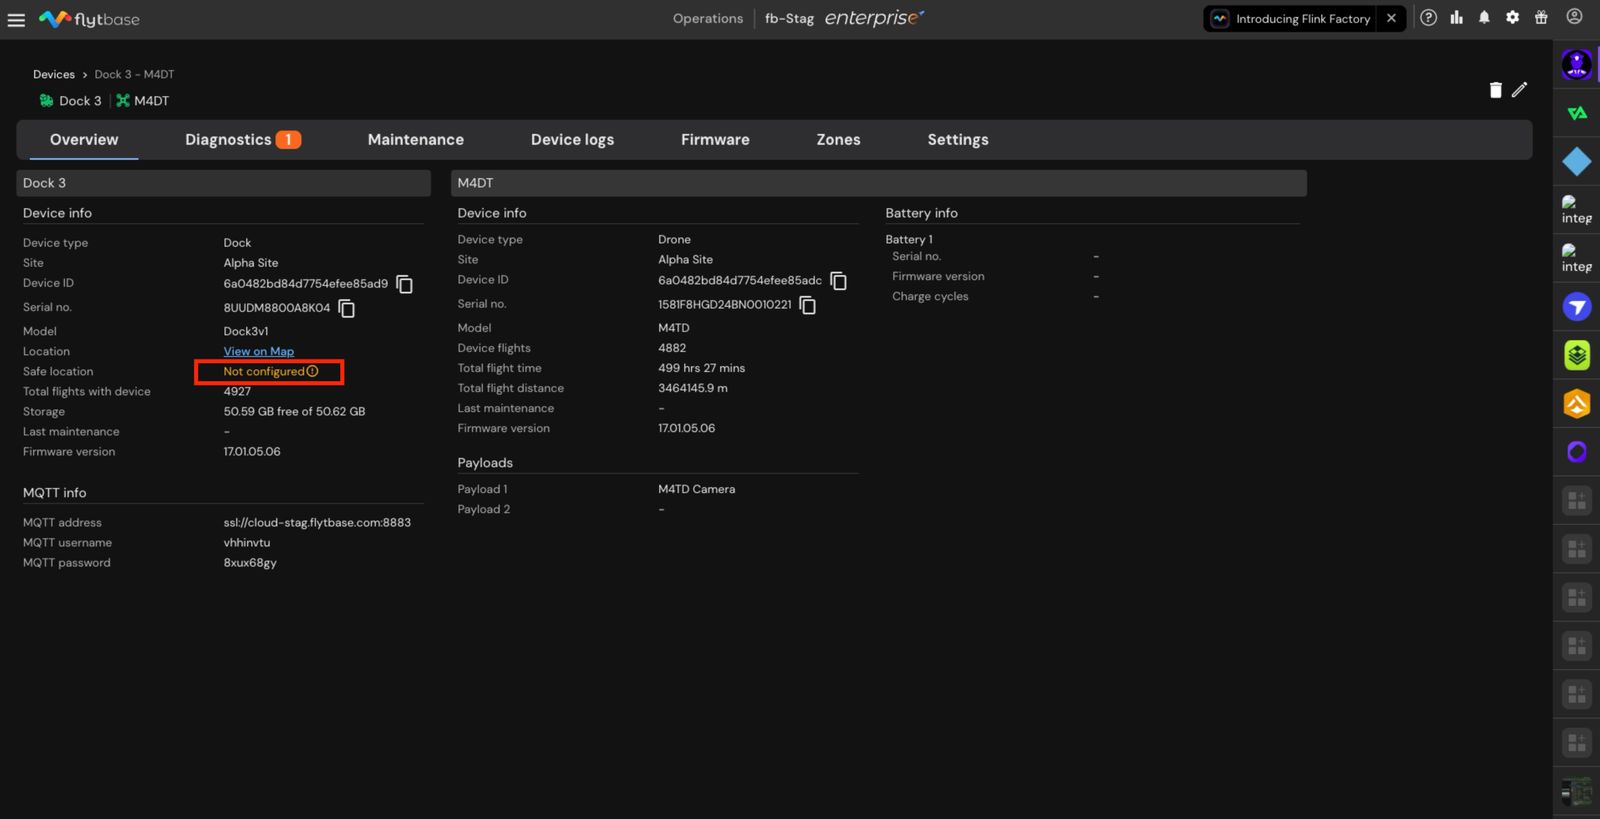
Task: Select the Dock3v1 model value
Action: click(246, 331)
